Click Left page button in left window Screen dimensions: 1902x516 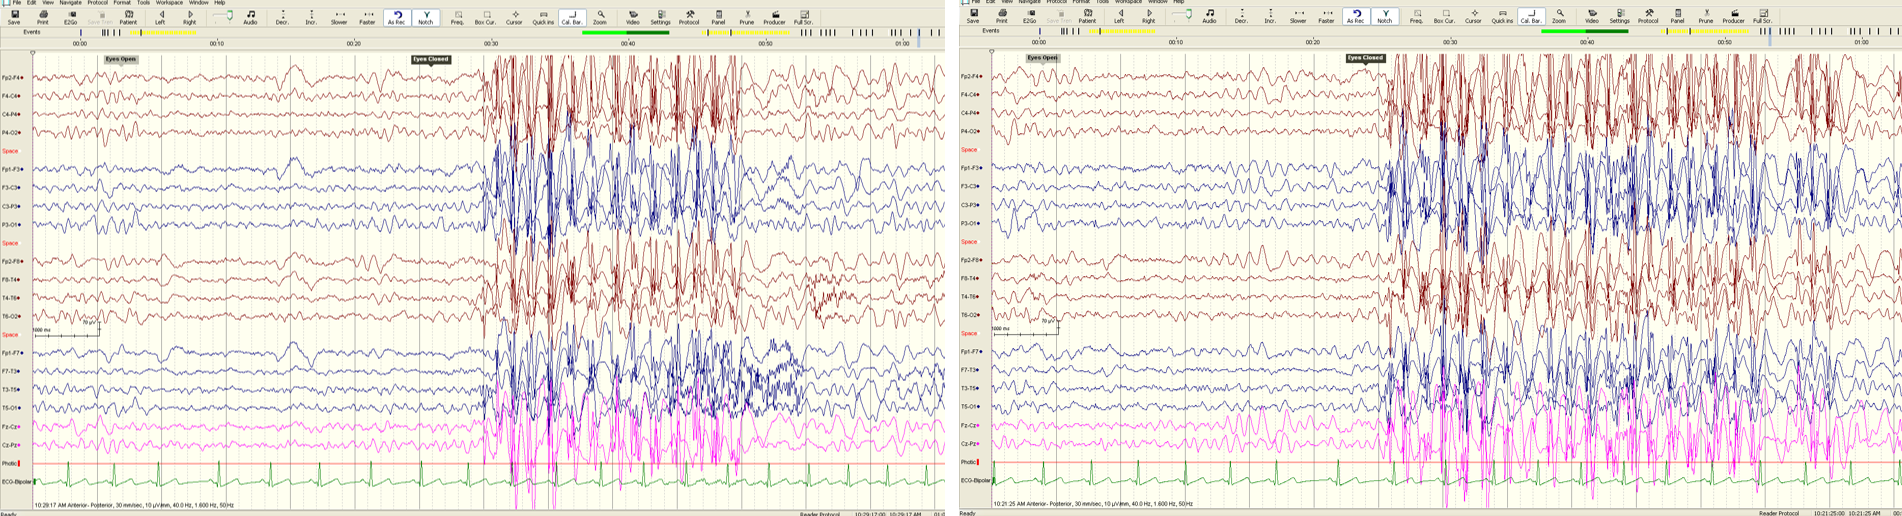(x=161, y=17)
